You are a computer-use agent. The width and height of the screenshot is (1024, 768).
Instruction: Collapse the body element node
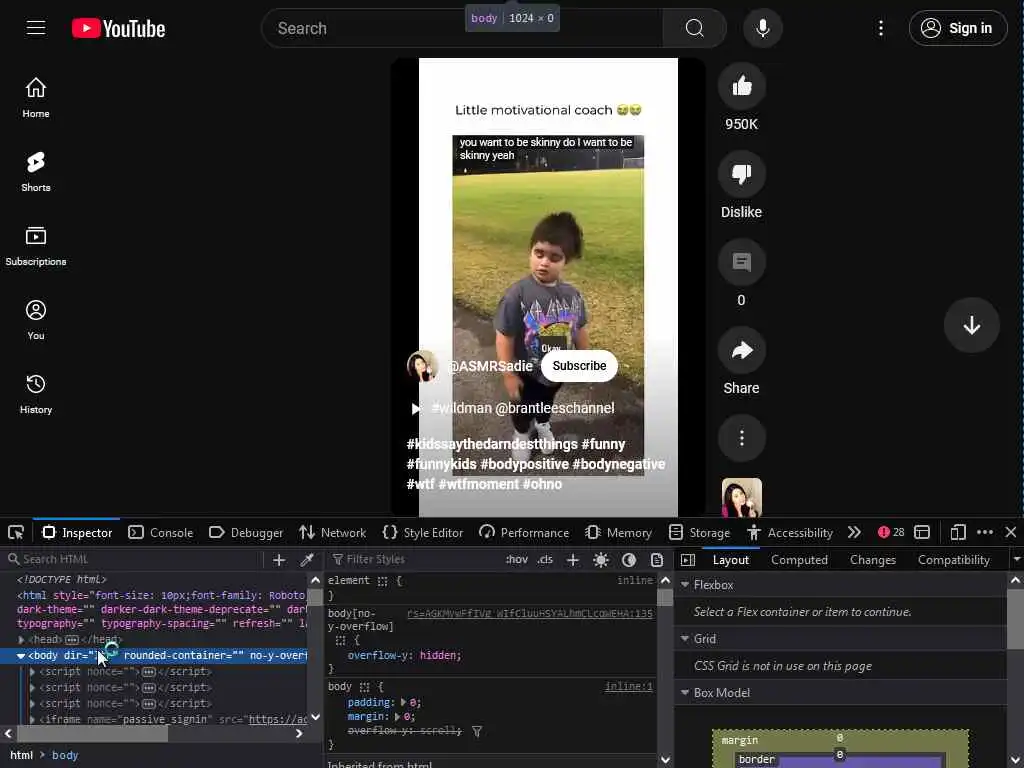21,656
